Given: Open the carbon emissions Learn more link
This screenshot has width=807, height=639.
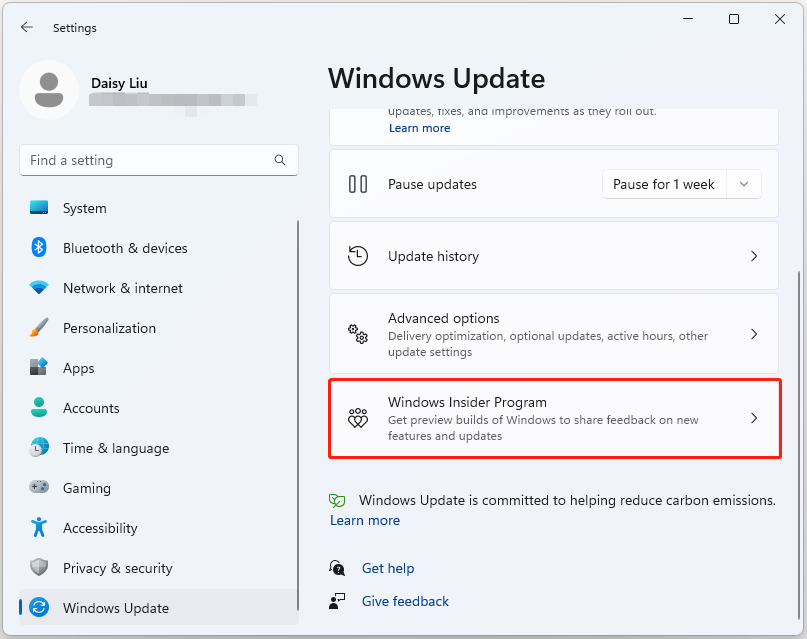Looking at the screenshot, I should click(364, 520).
